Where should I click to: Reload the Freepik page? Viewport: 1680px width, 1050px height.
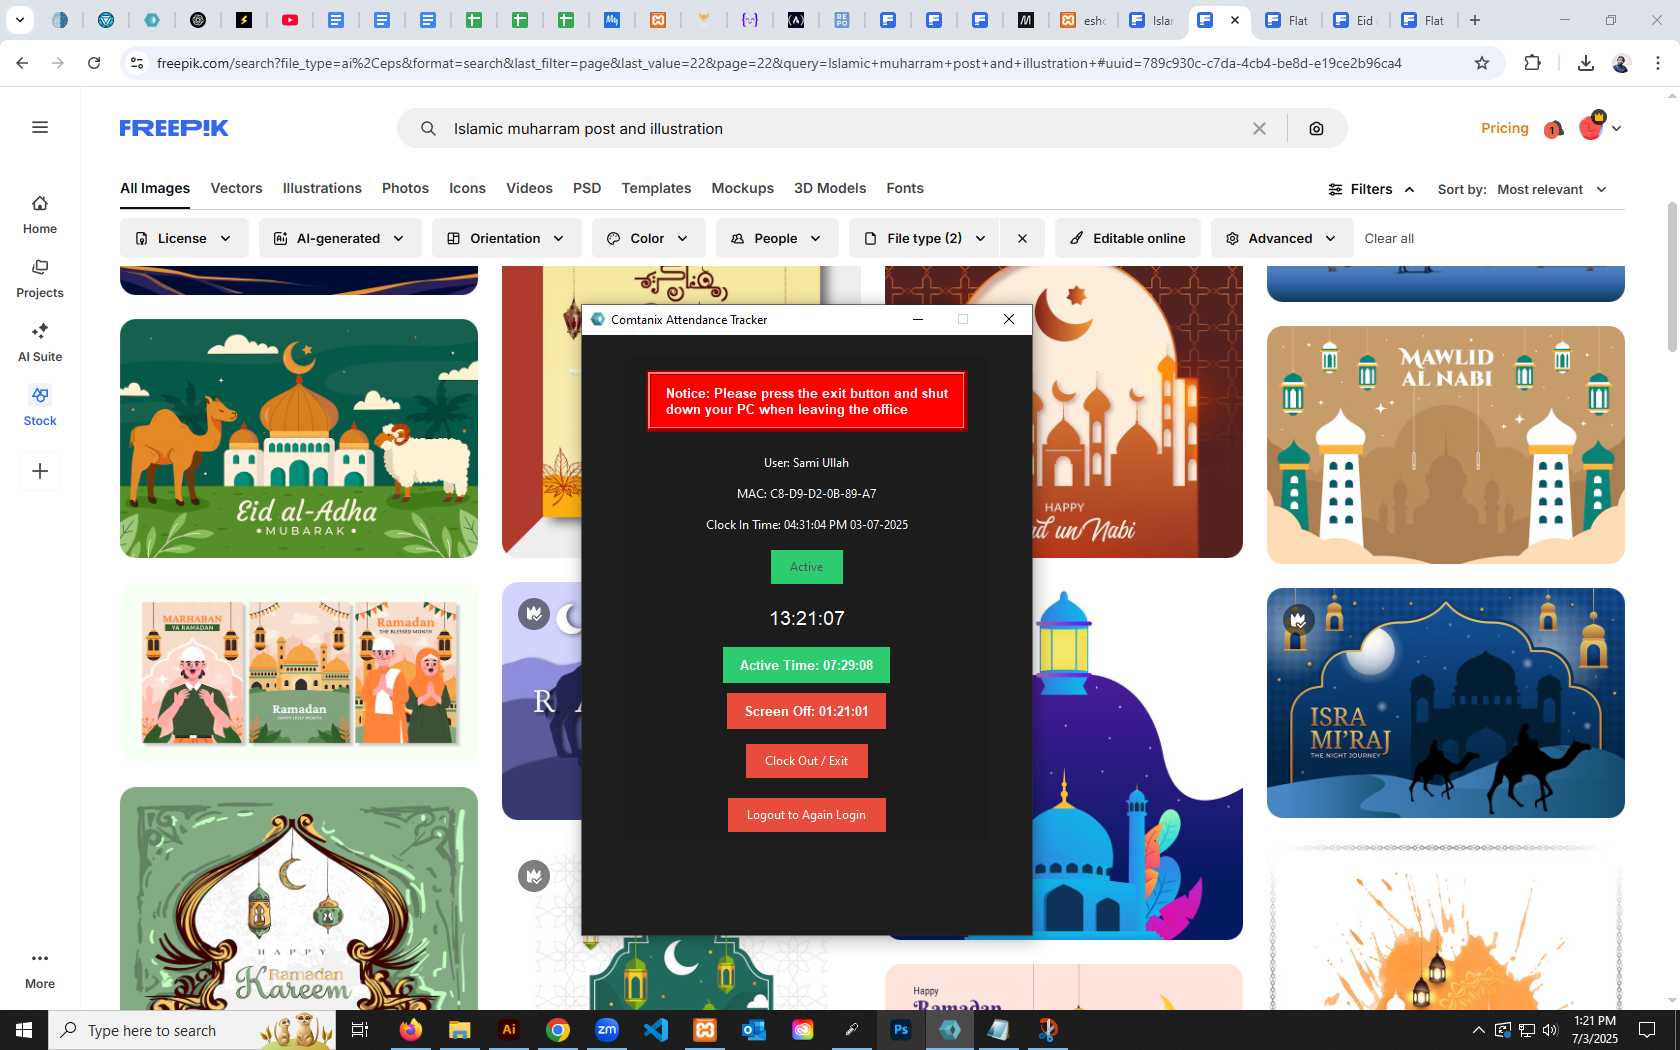tap(94, 63)
